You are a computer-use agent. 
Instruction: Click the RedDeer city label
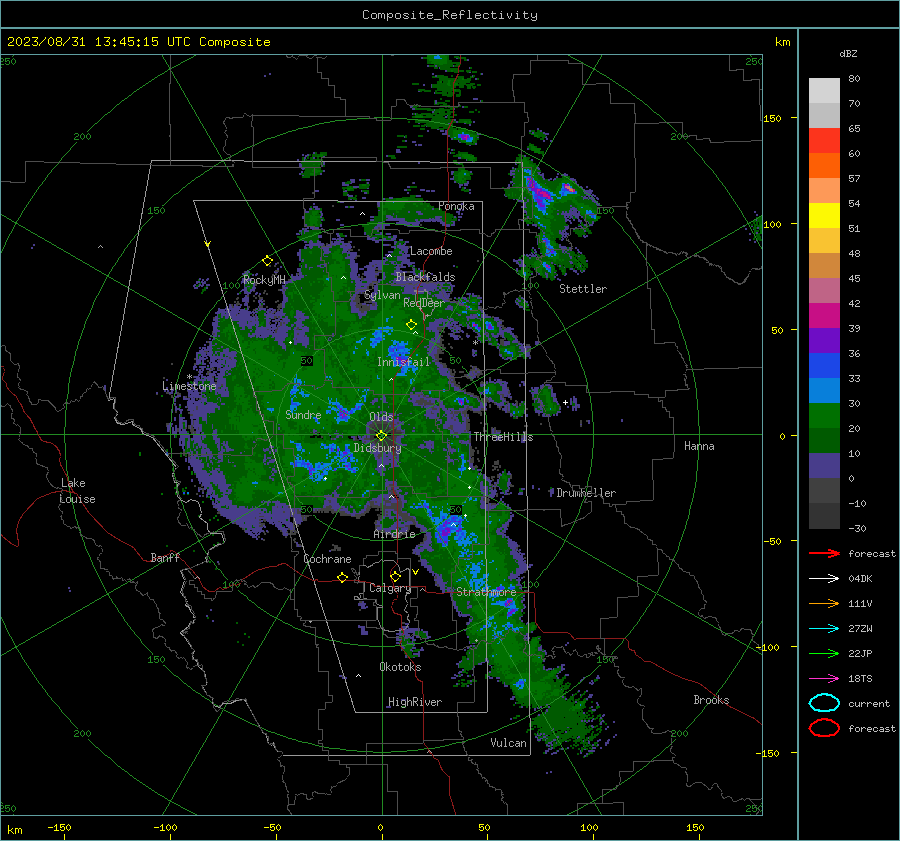424,303
